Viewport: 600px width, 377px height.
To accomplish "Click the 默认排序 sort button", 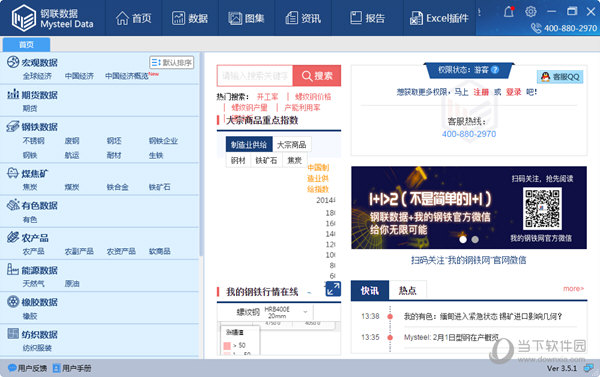I will point(171,62).
